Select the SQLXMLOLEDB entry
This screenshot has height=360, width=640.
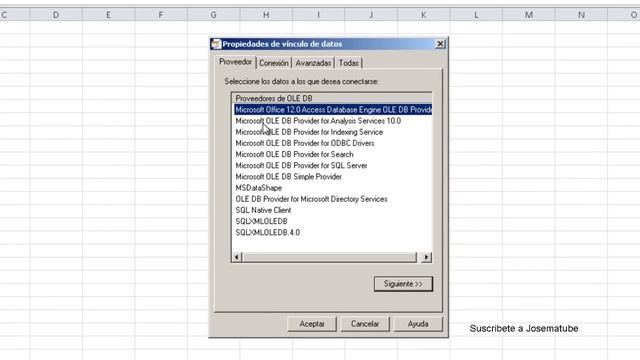click(x=261, y=221)
